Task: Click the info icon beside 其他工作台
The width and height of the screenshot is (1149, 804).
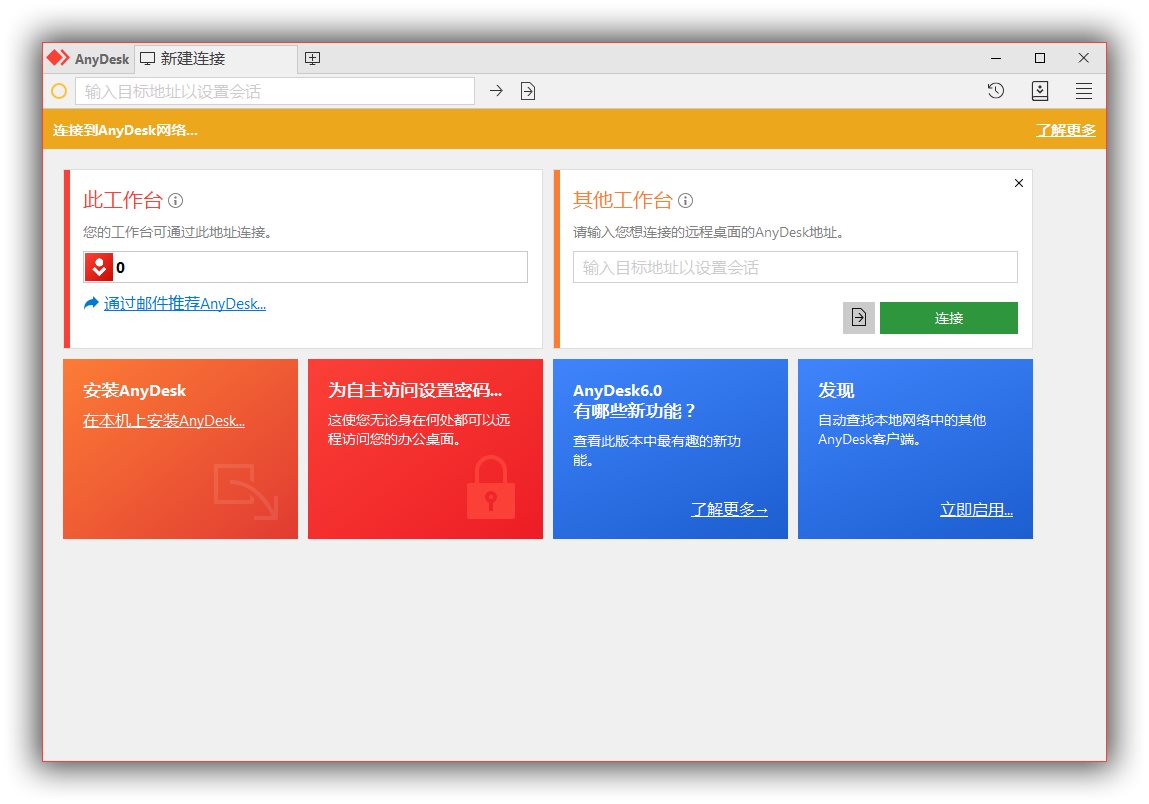Action: [x=685, y=200]
